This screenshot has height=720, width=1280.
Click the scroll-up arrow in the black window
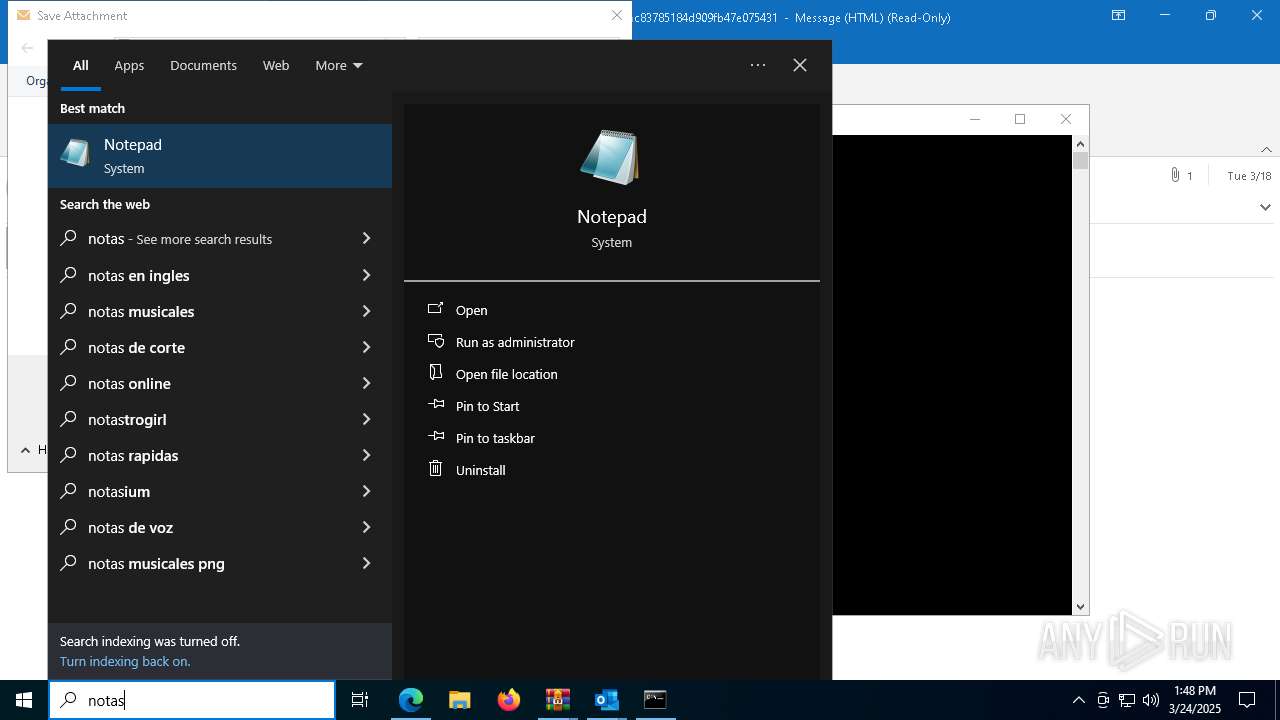pos(1080,144)
